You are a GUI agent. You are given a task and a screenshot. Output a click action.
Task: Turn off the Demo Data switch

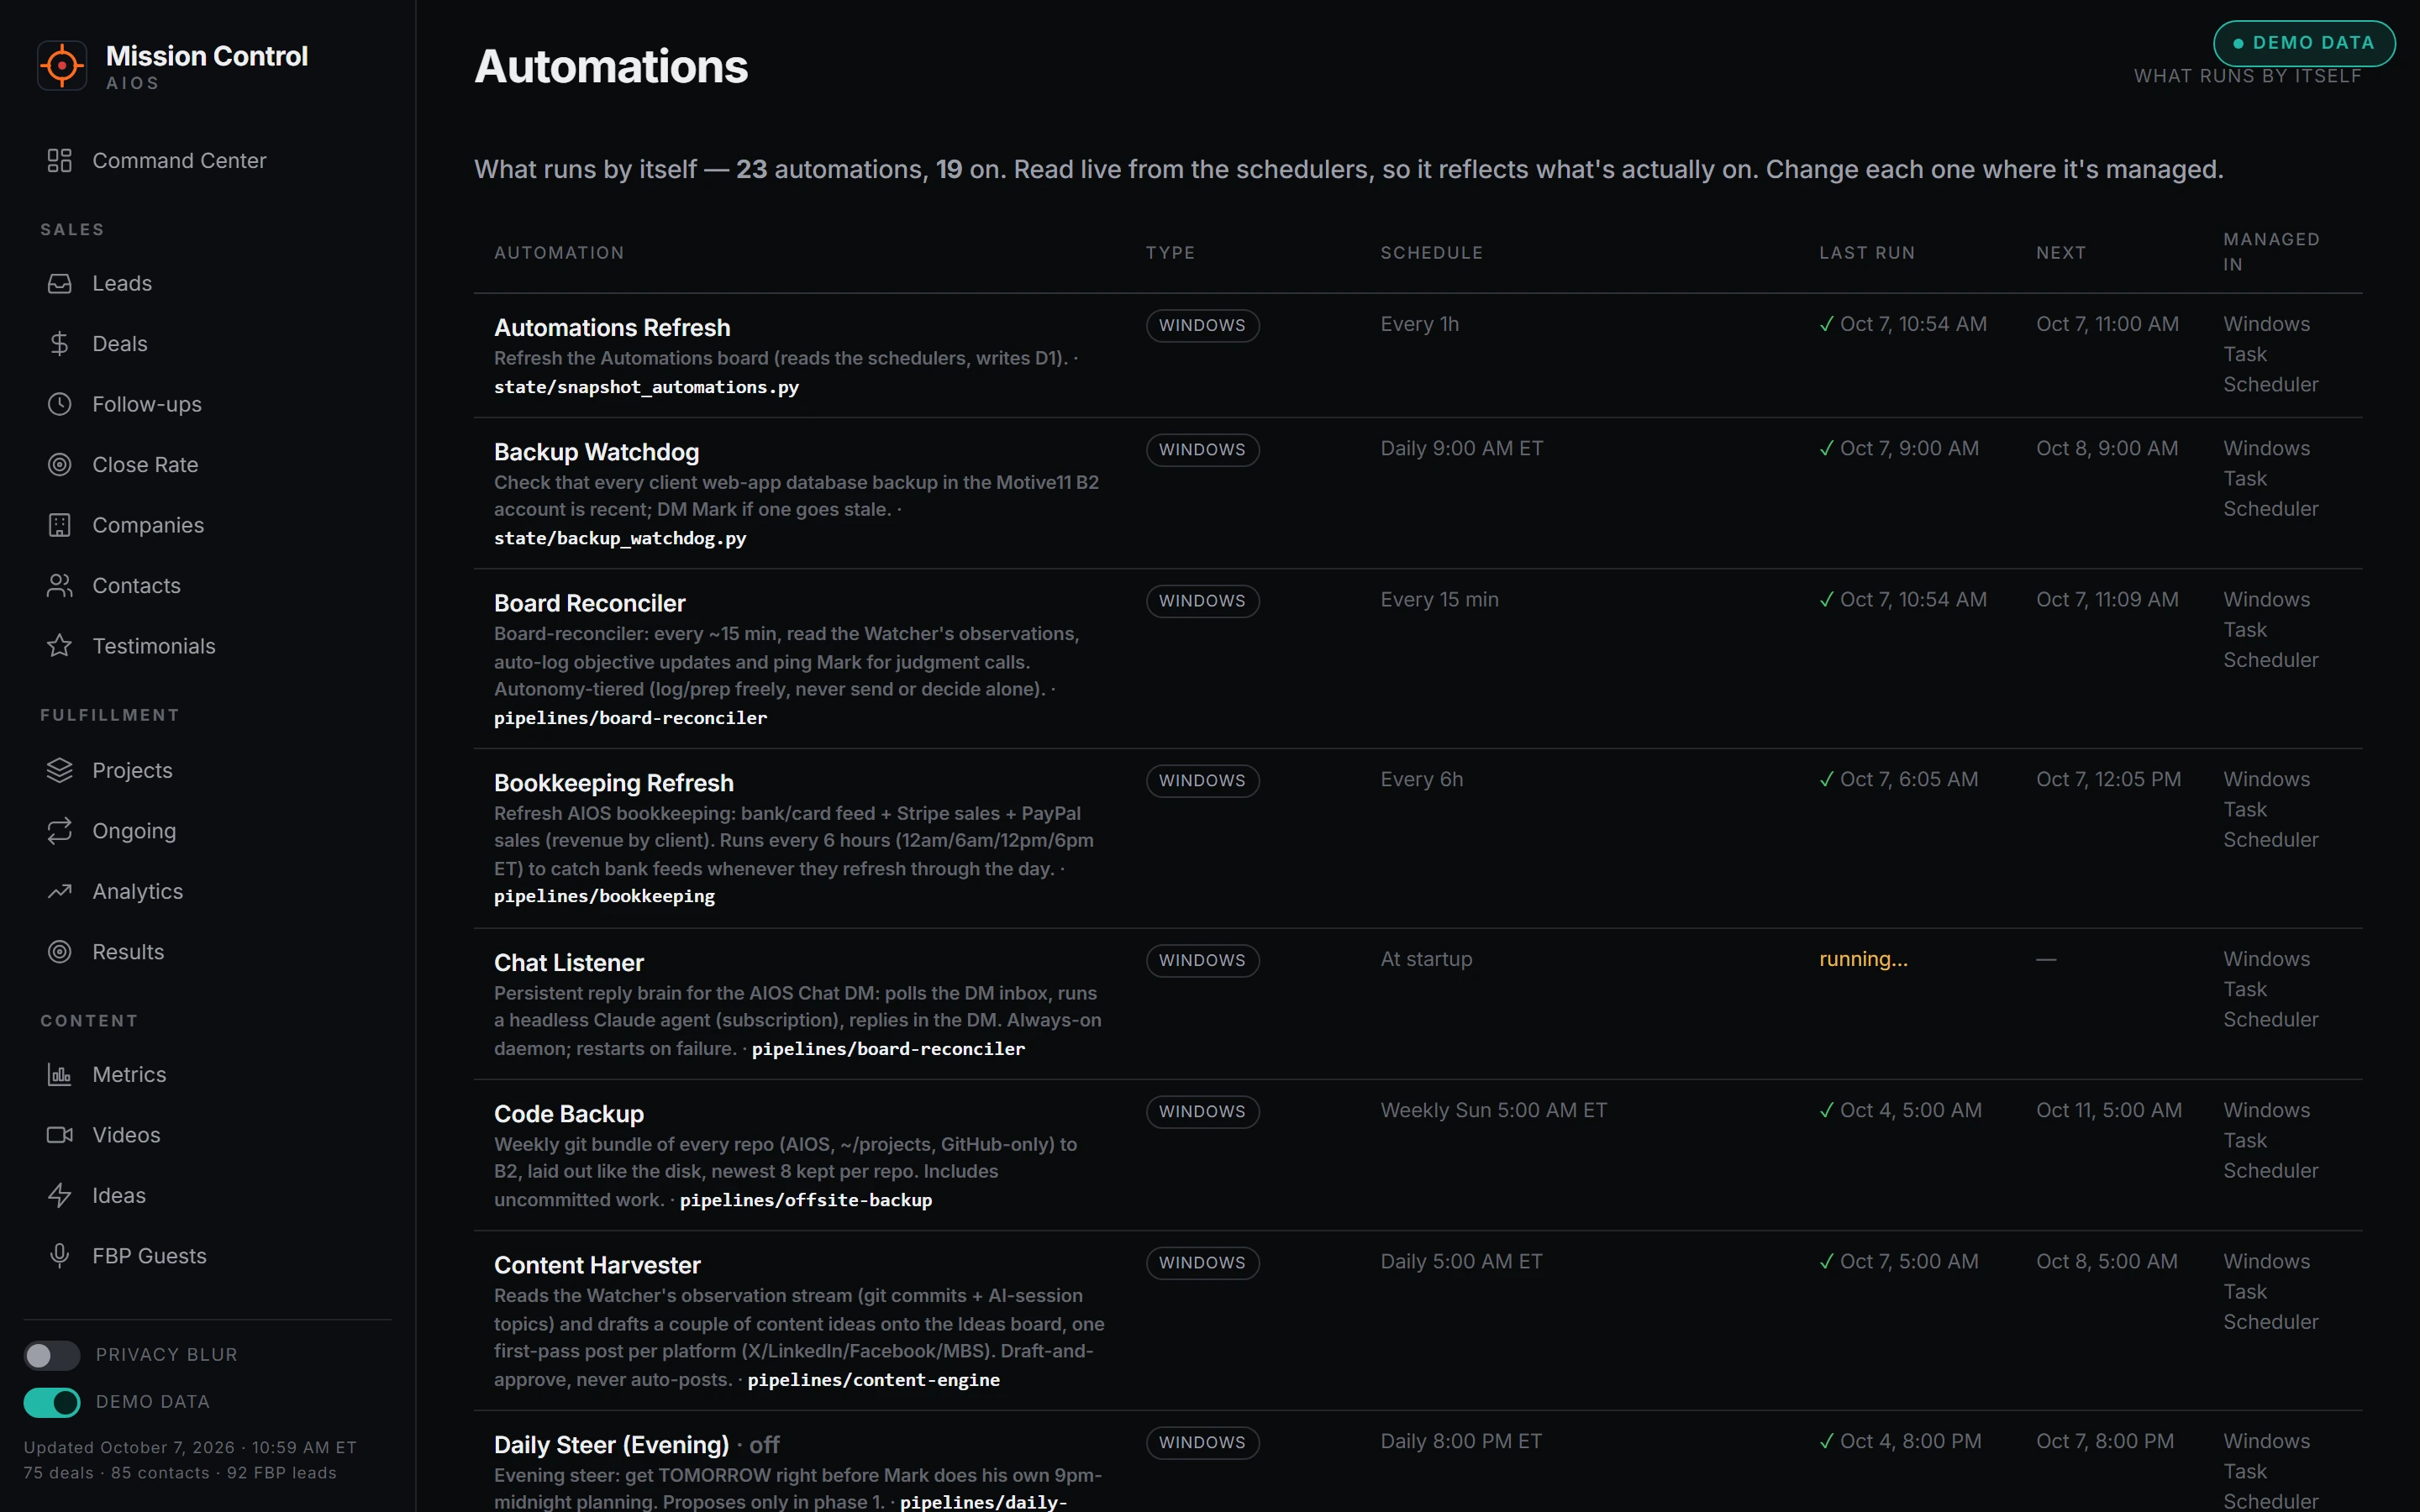pyautogui.click(x=52, y=1403)
